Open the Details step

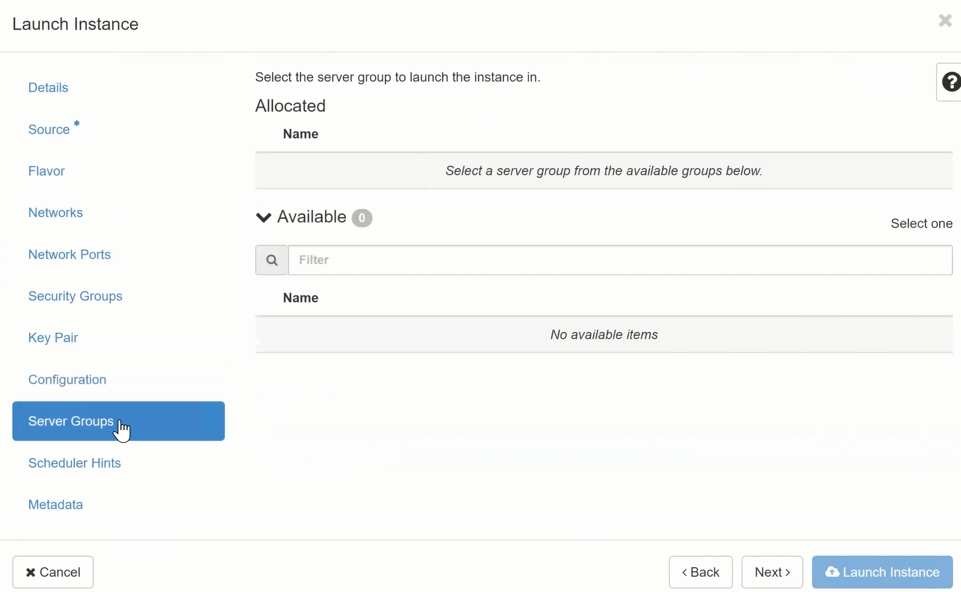click(x=48, y=88)
